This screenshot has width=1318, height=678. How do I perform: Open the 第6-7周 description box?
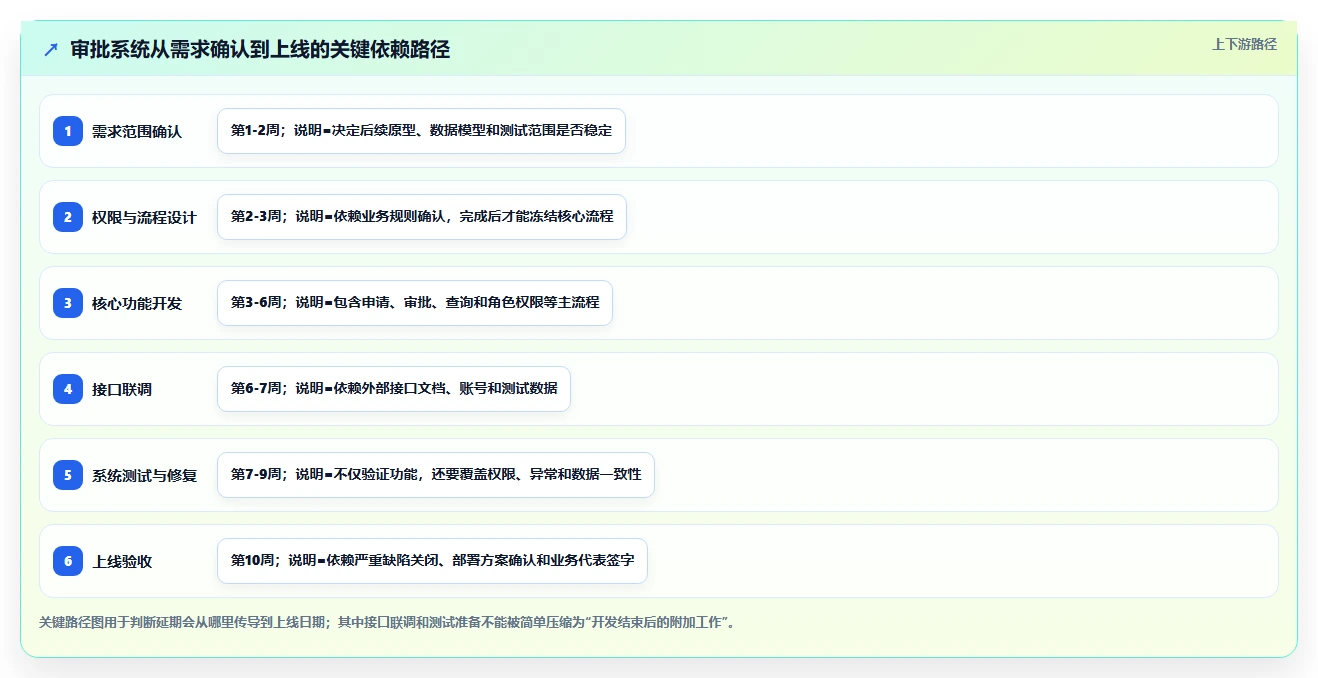[x=394, y=389]
